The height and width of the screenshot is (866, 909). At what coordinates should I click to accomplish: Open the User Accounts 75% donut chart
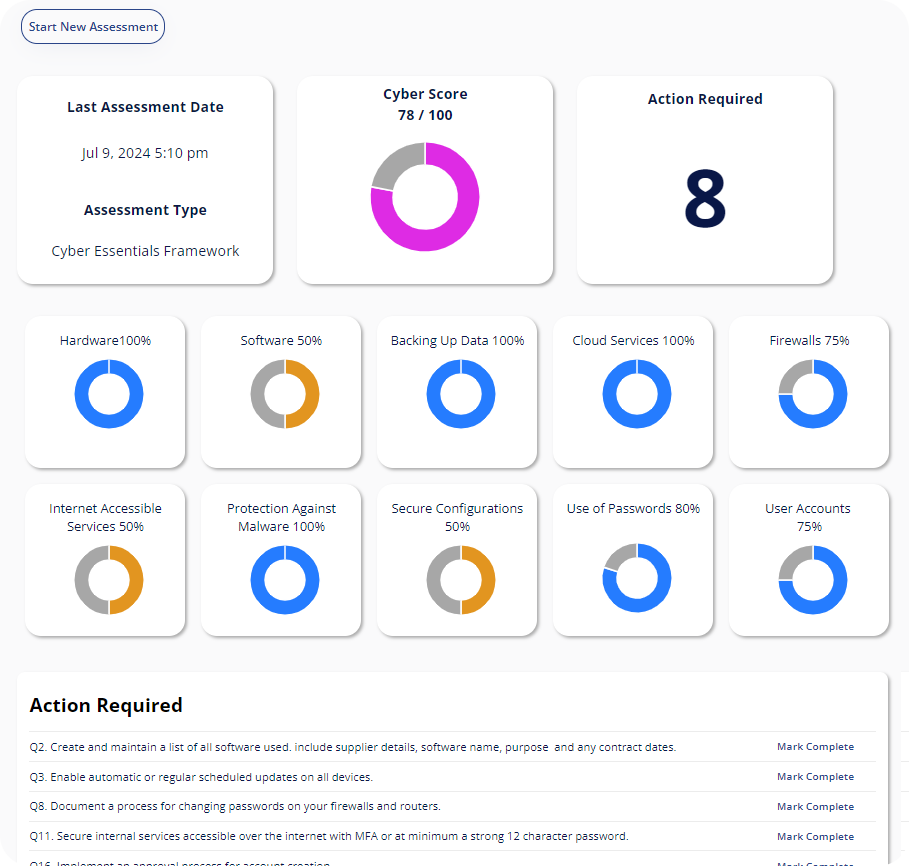[x=808, y=579]
